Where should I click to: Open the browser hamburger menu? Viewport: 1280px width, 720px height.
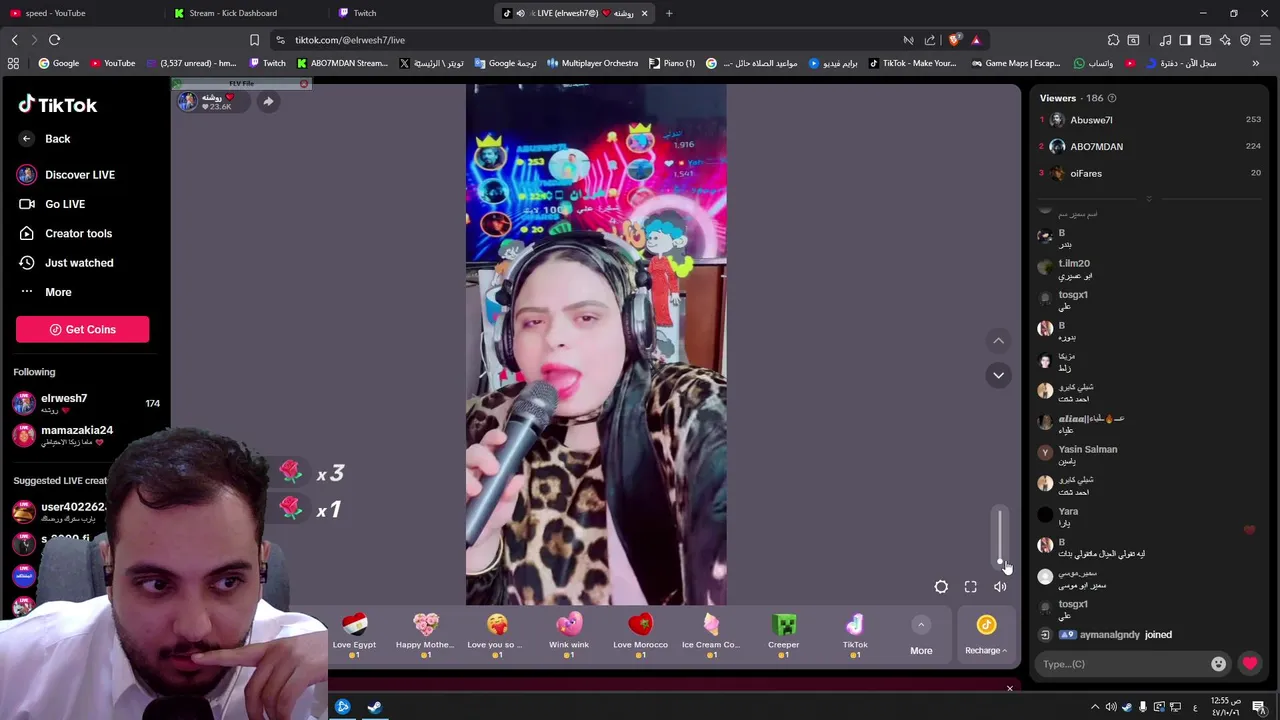coord(1265,40)
